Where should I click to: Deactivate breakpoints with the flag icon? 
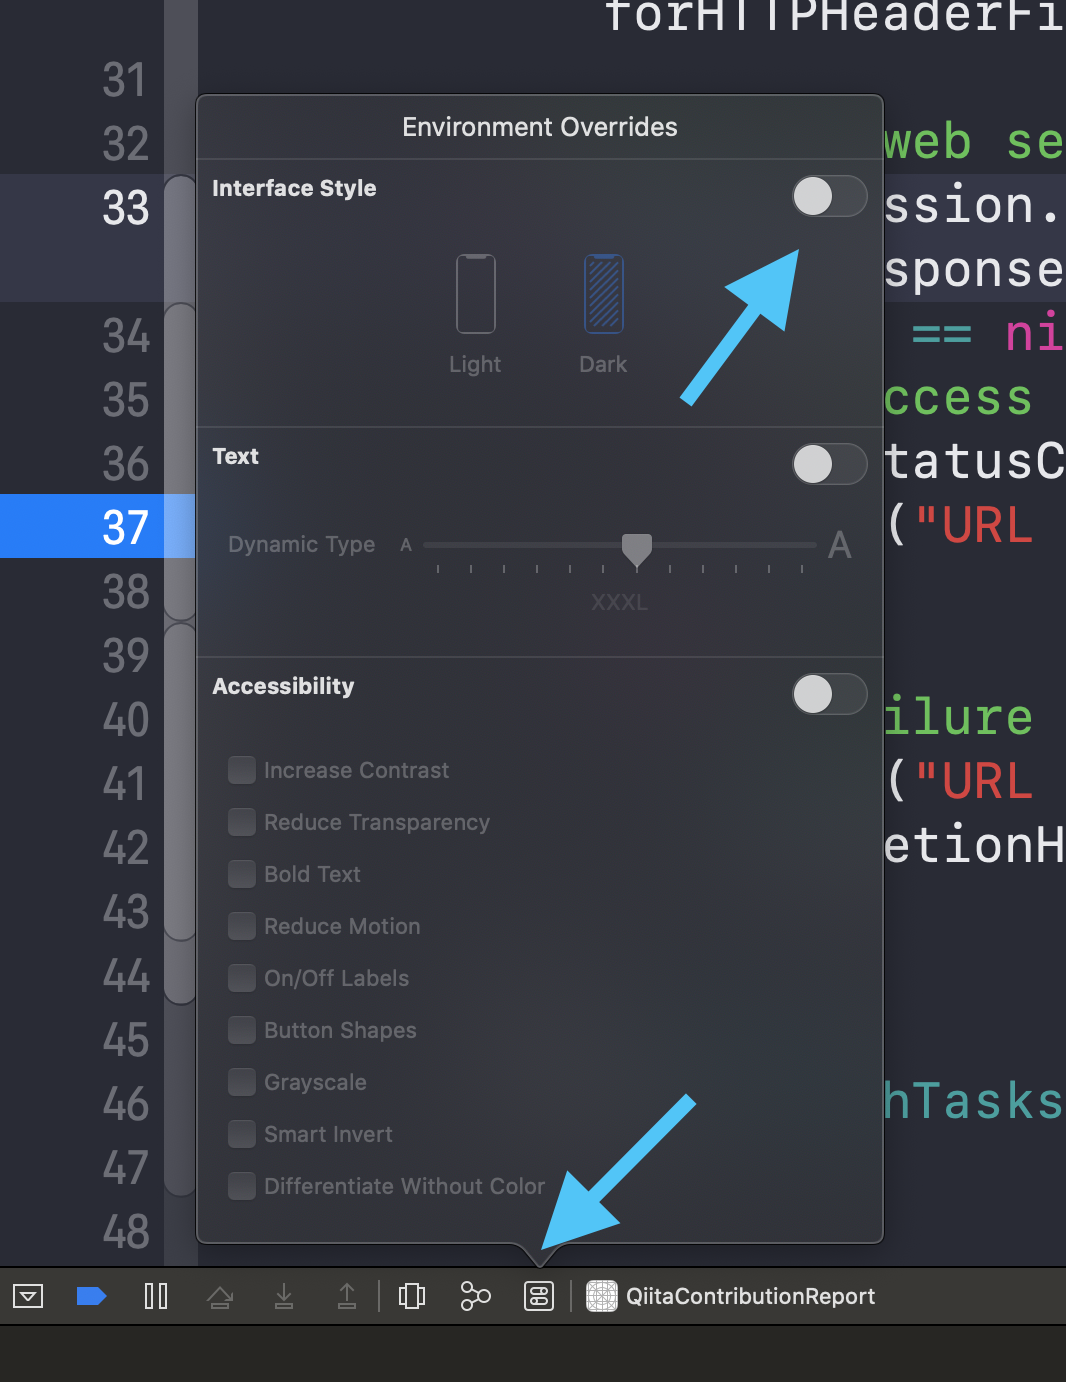tap(93, 1297)
